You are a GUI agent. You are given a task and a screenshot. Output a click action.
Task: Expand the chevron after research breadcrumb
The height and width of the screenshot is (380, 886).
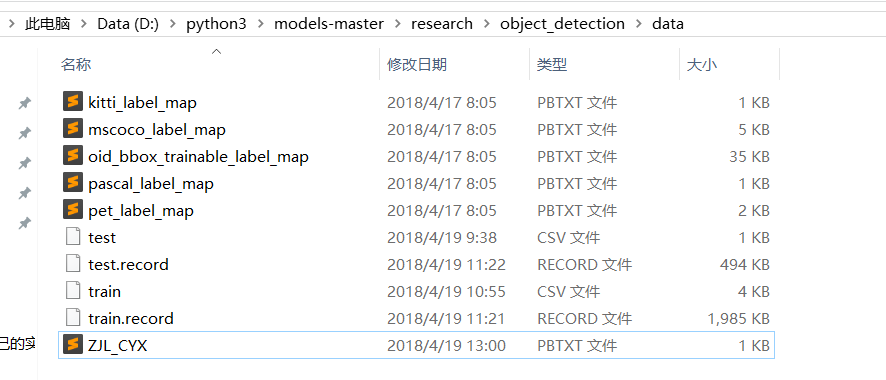point(486,24)
